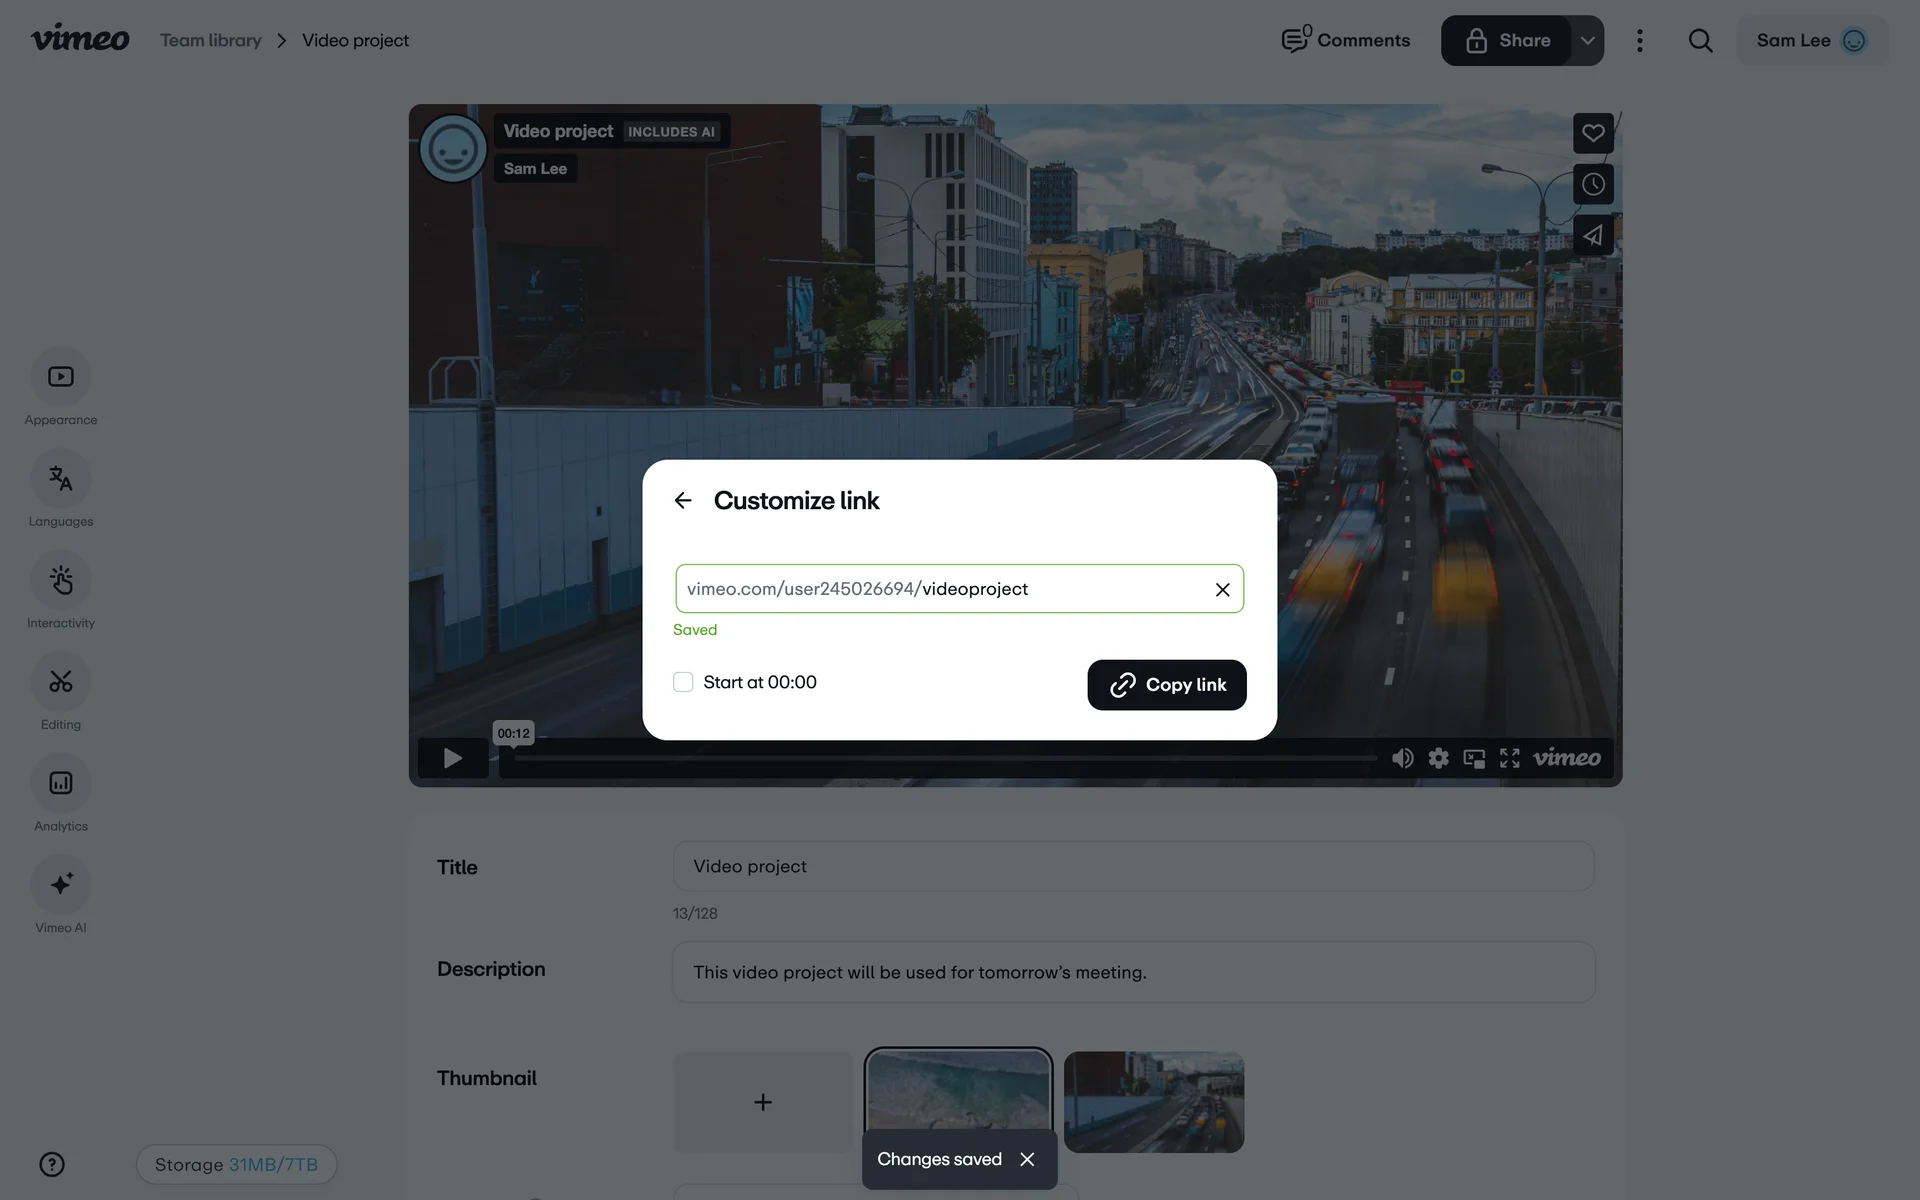This screenshot has height=1200, width=1920.
Task: Open the Editing scissors tool
Action: 61,682
